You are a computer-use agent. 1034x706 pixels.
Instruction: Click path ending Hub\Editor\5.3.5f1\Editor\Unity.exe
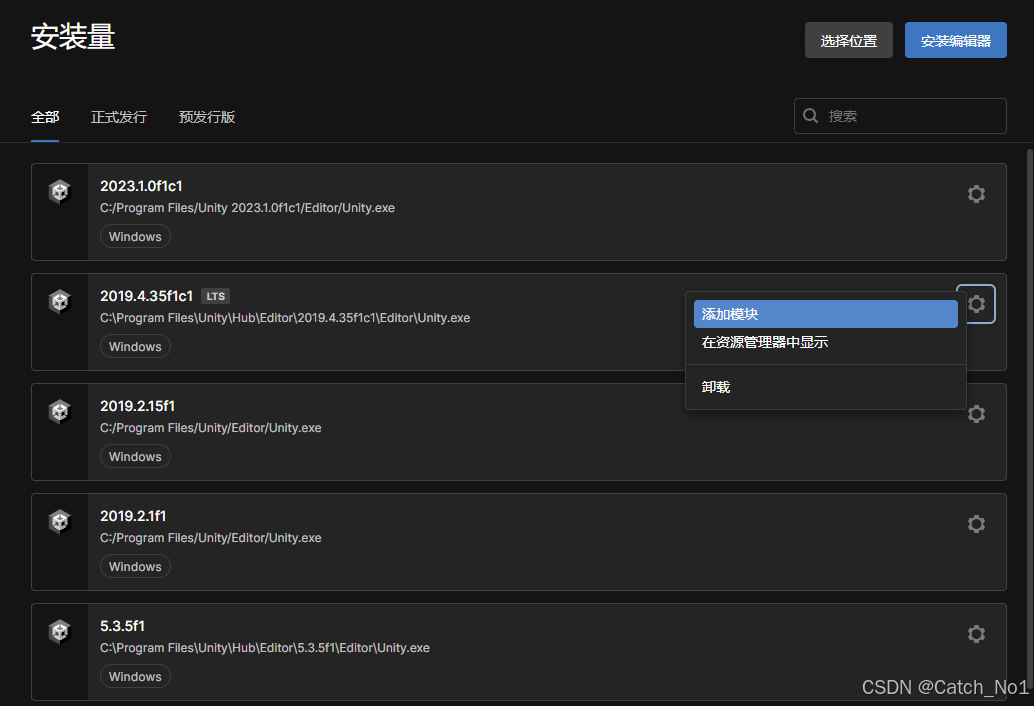click(x=264, y=649)
